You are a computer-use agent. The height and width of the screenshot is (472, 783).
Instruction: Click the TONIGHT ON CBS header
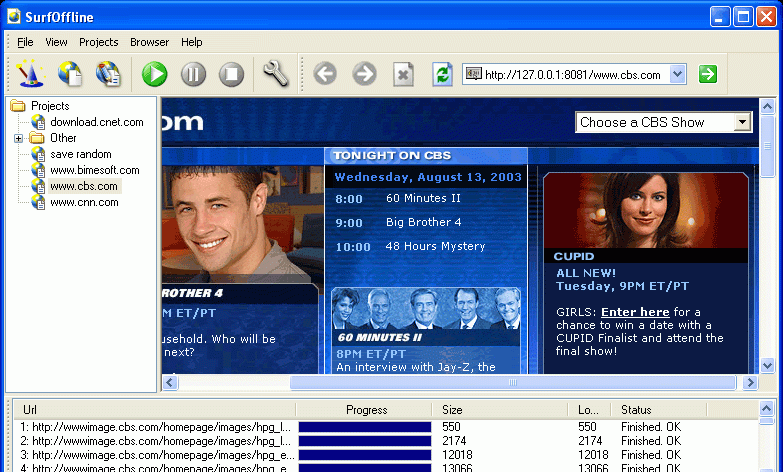point(392,155)
